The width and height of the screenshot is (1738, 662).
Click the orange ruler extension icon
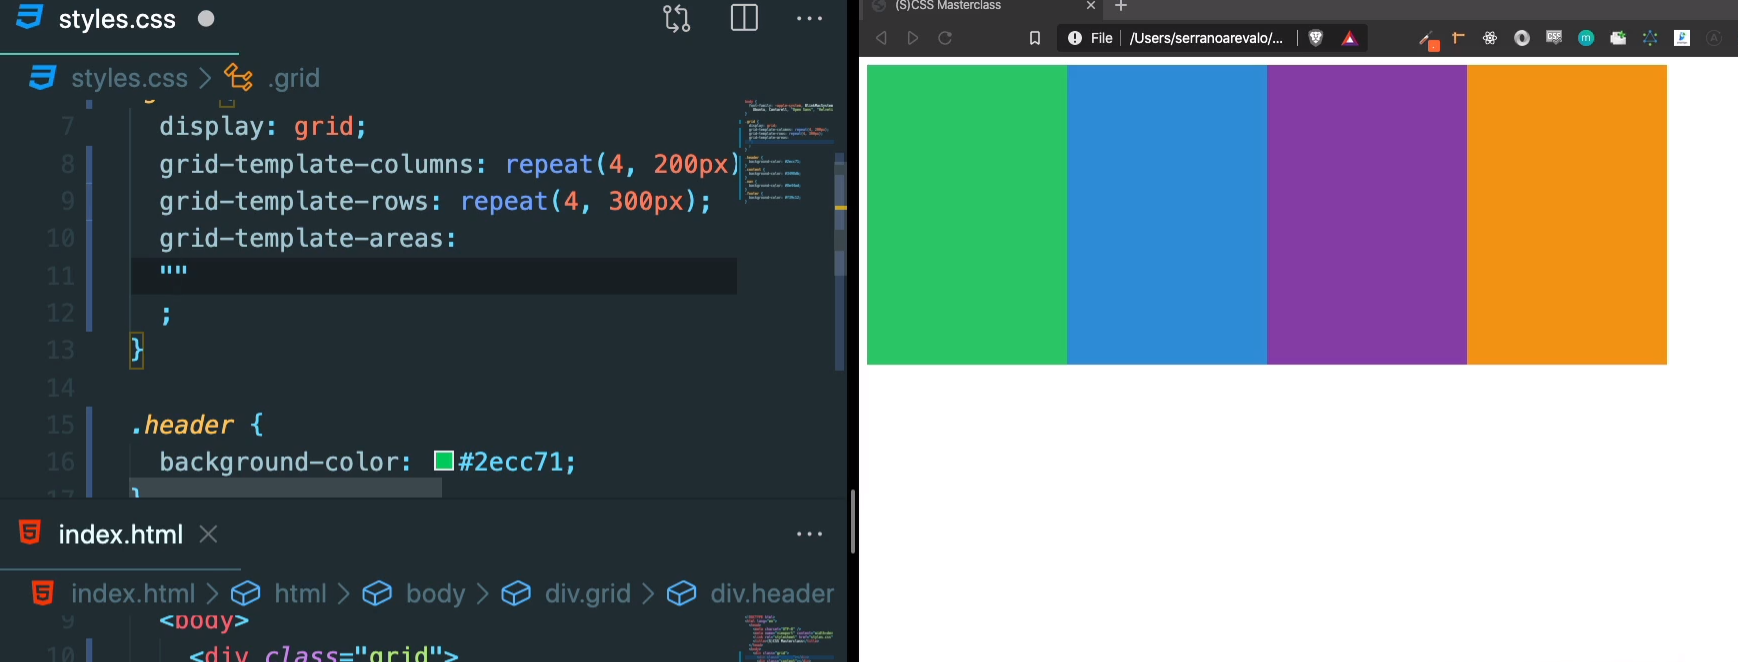(x=1458, y=38)
